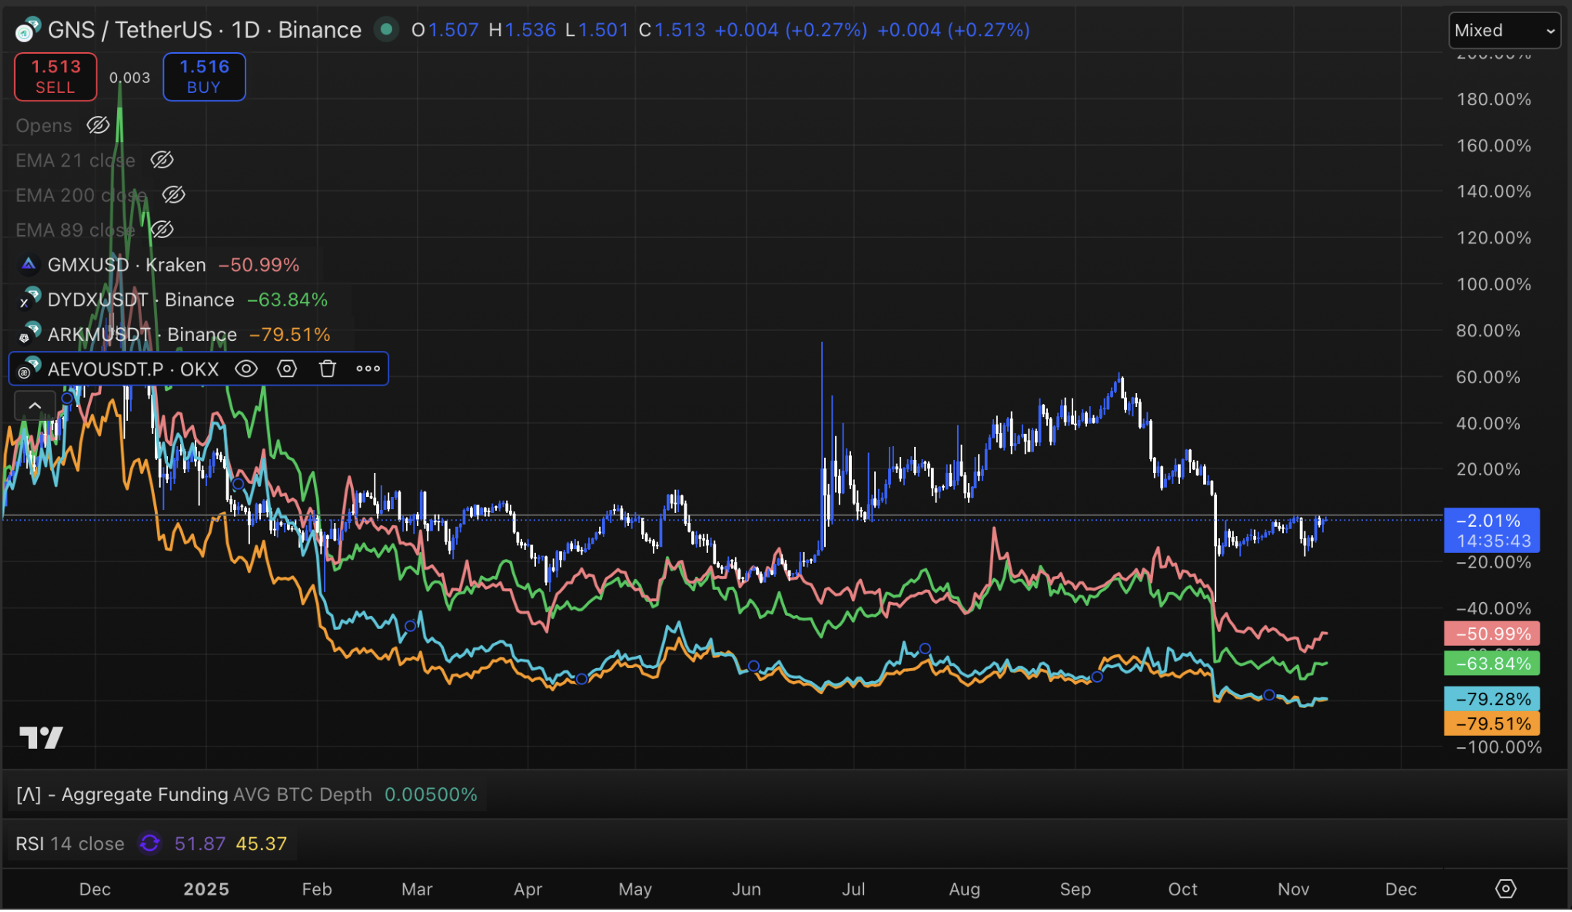Select the GMXUSD · Kraken legend entry
The width and height of the screenshot is (1572, 912).
[x=127, y=265]
